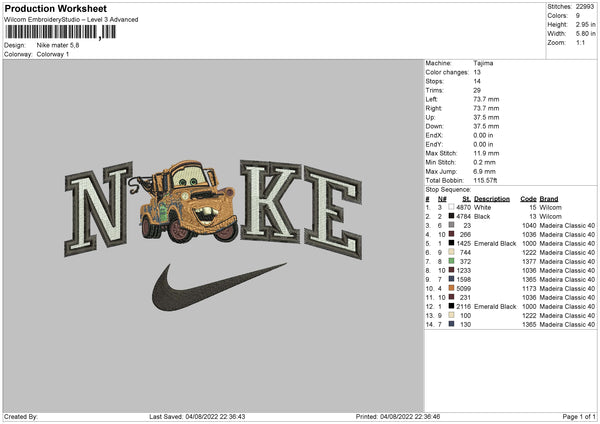Viewport: 600px width, 424px height.
Task: Click the "Last Saved" timestamp in footer
Action: coord(197,416)
